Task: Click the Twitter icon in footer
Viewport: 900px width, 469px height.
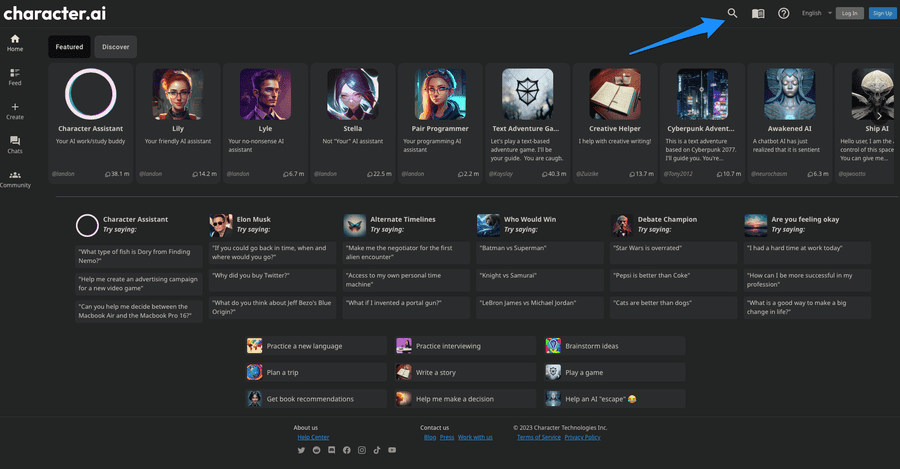Action: tap(301, 450)
